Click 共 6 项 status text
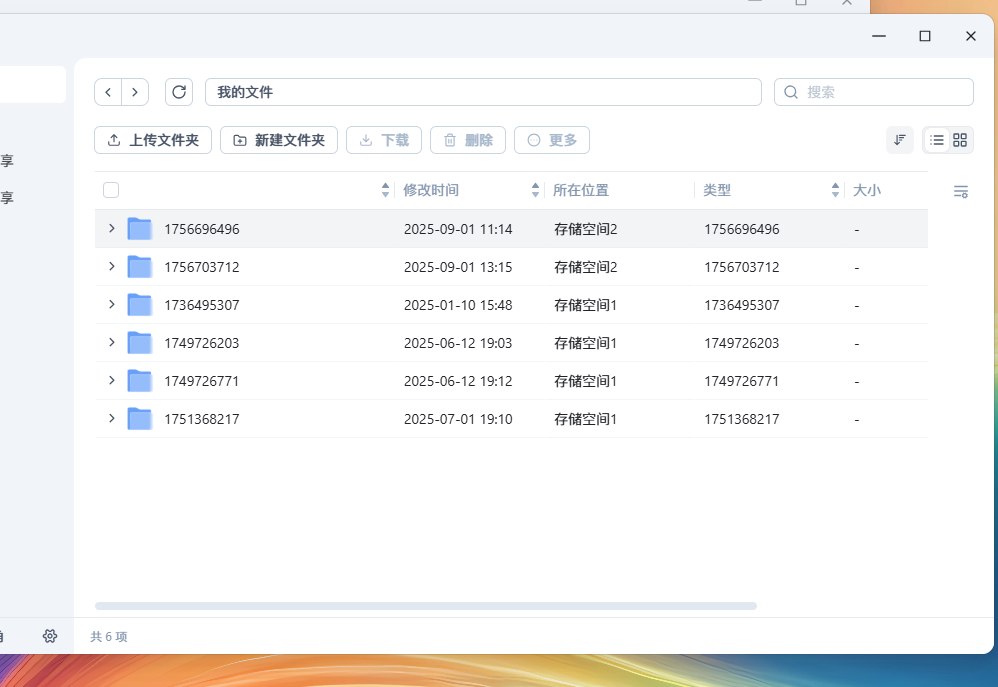Screen dimensions: 998x687 (x=109, y=637)
